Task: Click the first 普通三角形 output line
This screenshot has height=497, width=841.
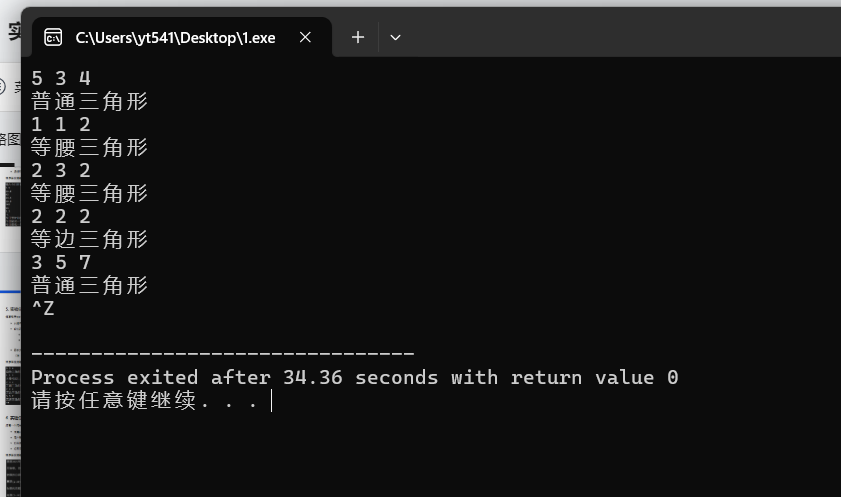Action: 89,101
